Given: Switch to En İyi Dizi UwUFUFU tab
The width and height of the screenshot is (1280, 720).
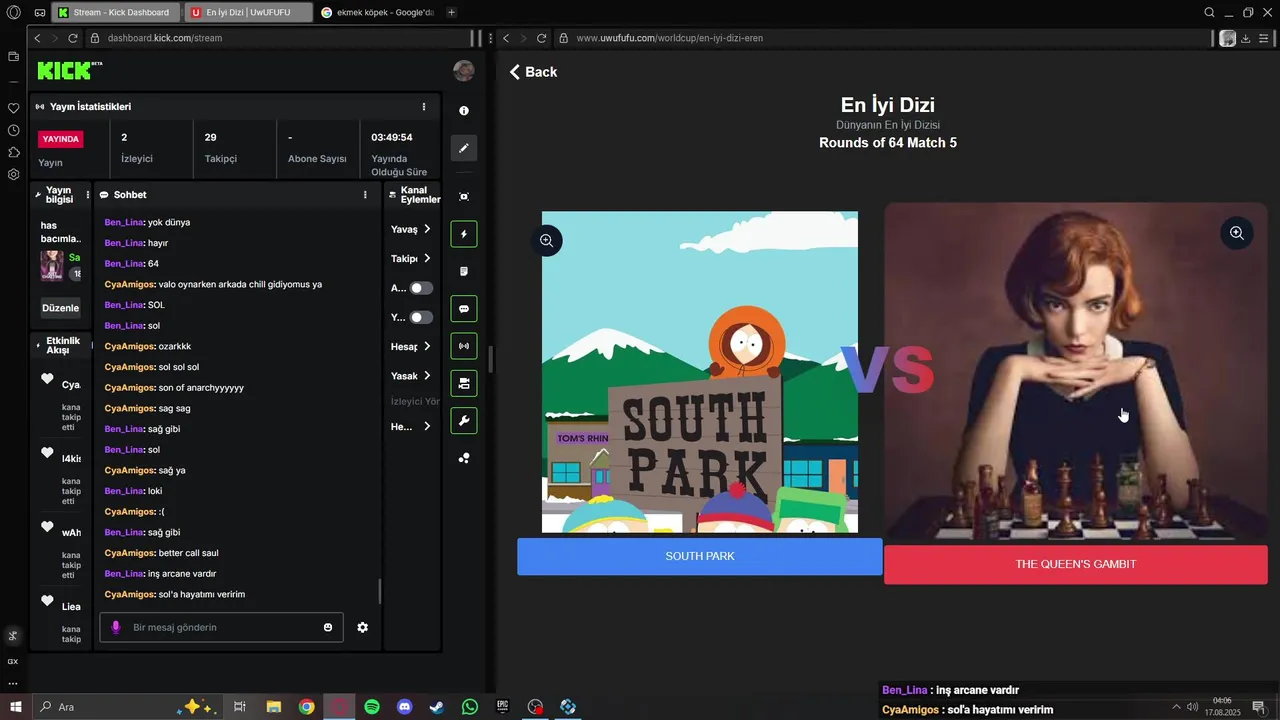Looking at the screenshot, I should 247,12.
